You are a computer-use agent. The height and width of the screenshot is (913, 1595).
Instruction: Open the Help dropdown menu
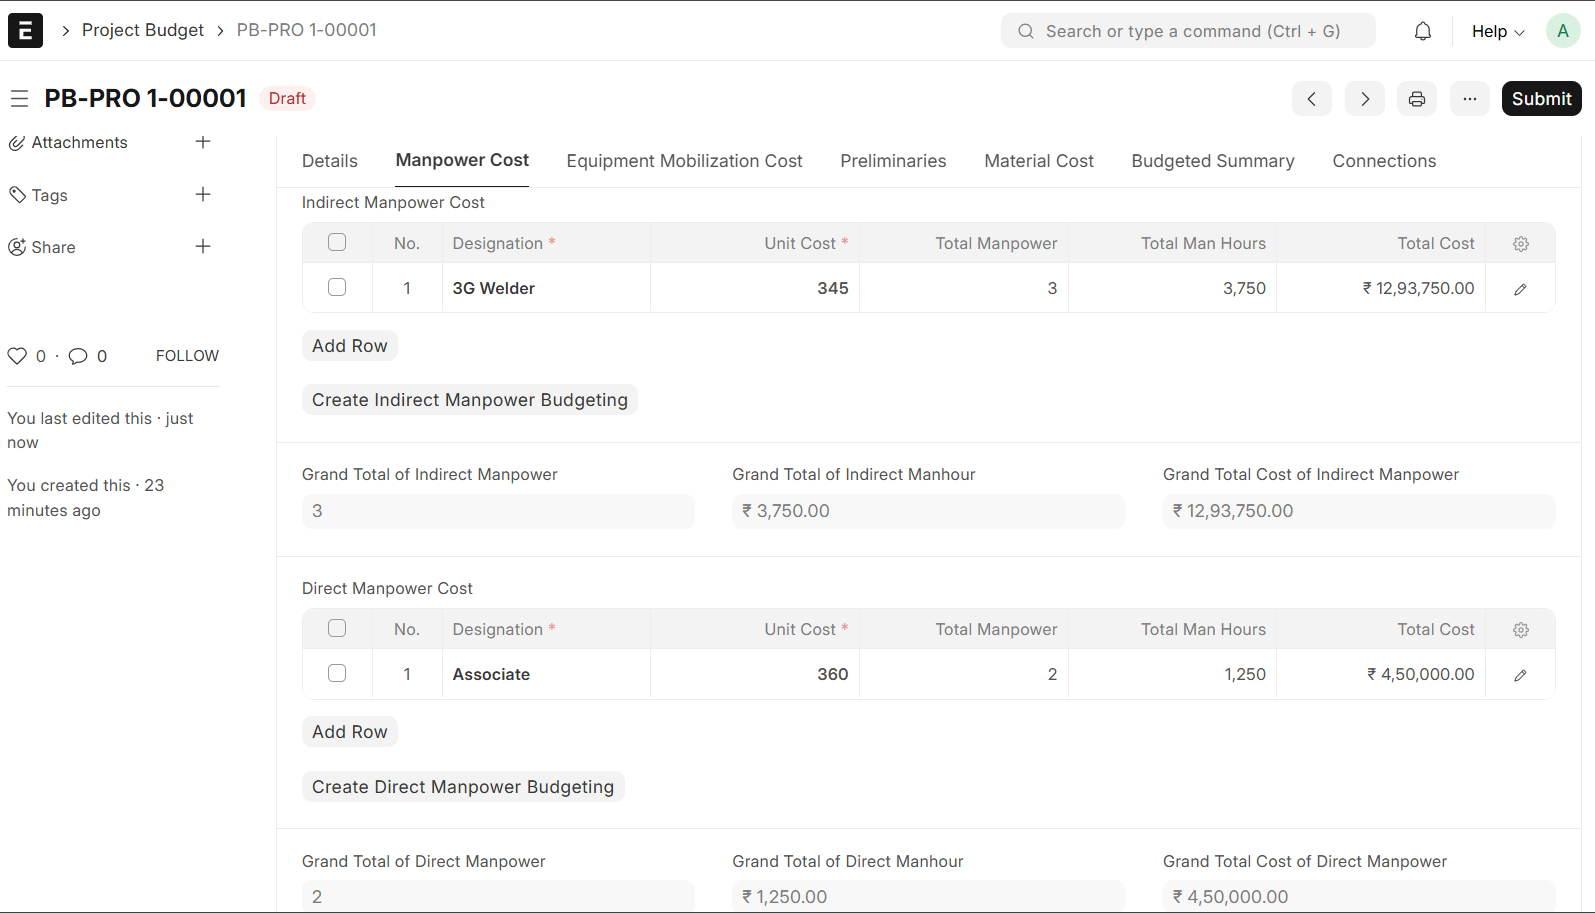[x=1497, y=31]
